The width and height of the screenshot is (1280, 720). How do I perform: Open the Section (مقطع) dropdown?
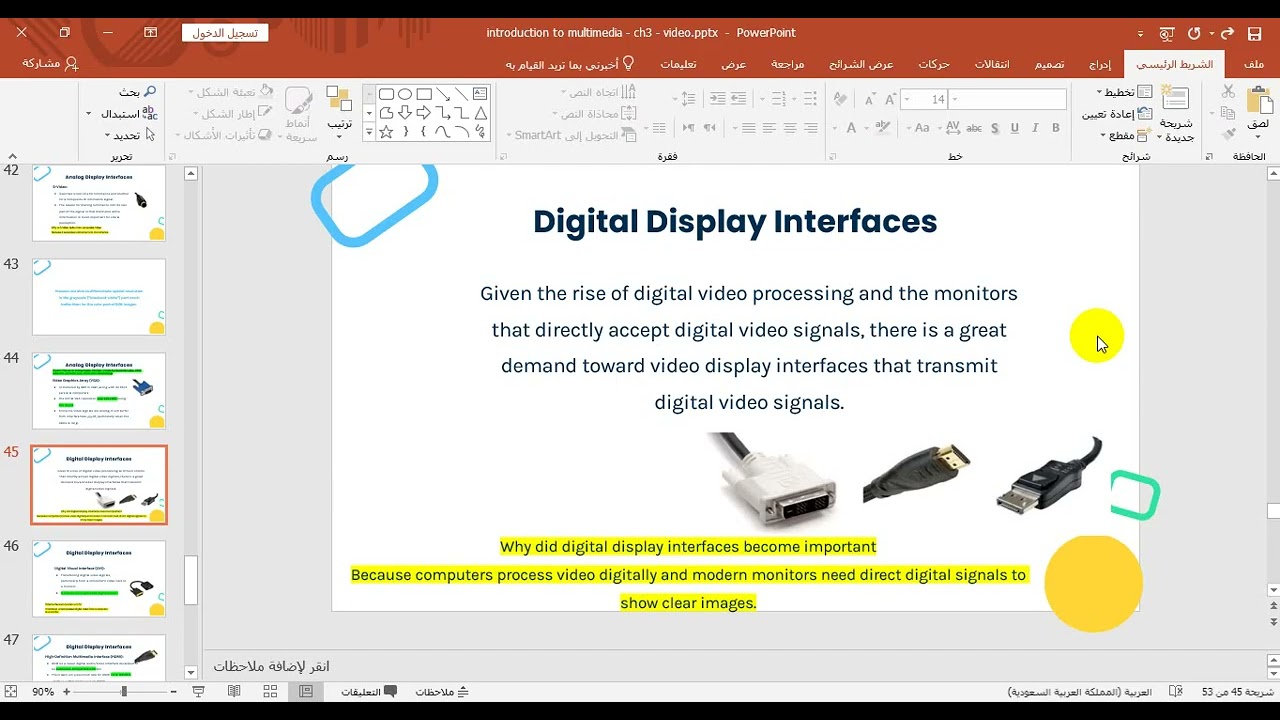click(x=1127, y=136)
